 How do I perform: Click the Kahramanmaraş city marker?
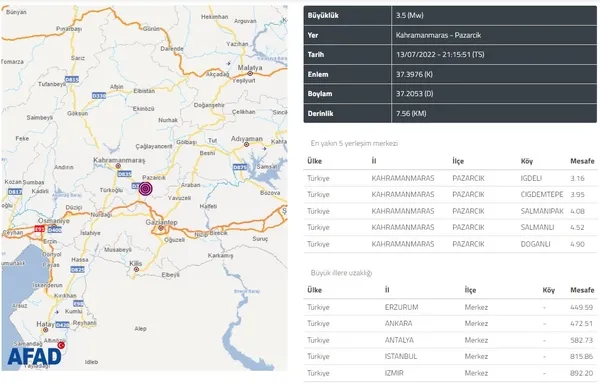click(118, 166)
